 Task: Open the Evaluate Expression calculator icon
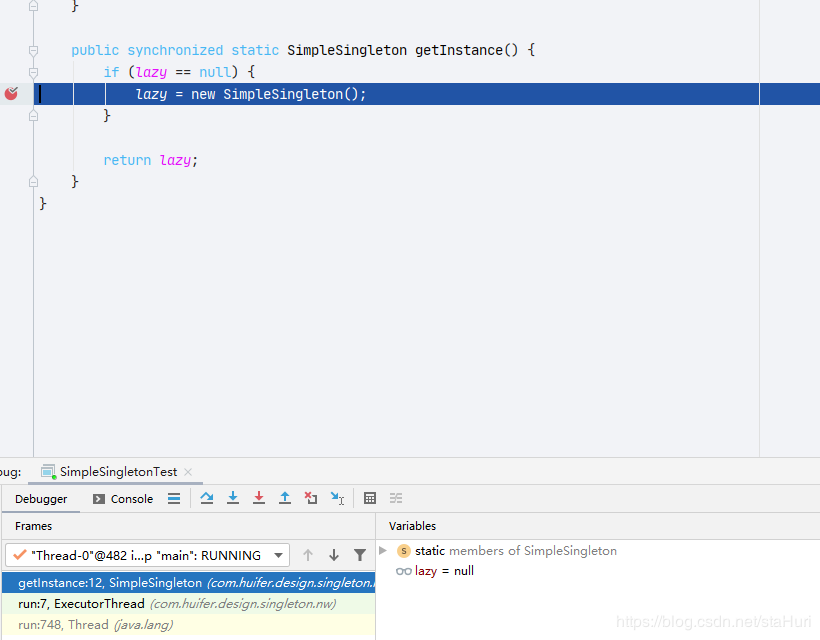pyautogui.click(x=370, y=498)
